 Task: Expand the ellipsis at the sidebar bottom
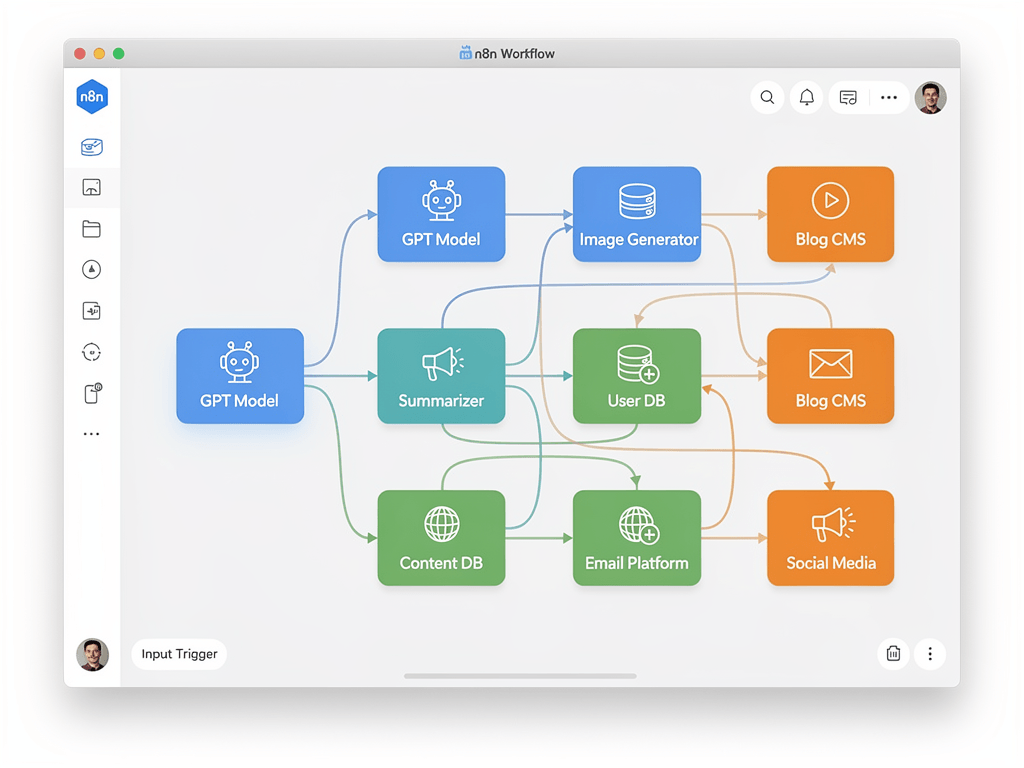pos(92,433)
